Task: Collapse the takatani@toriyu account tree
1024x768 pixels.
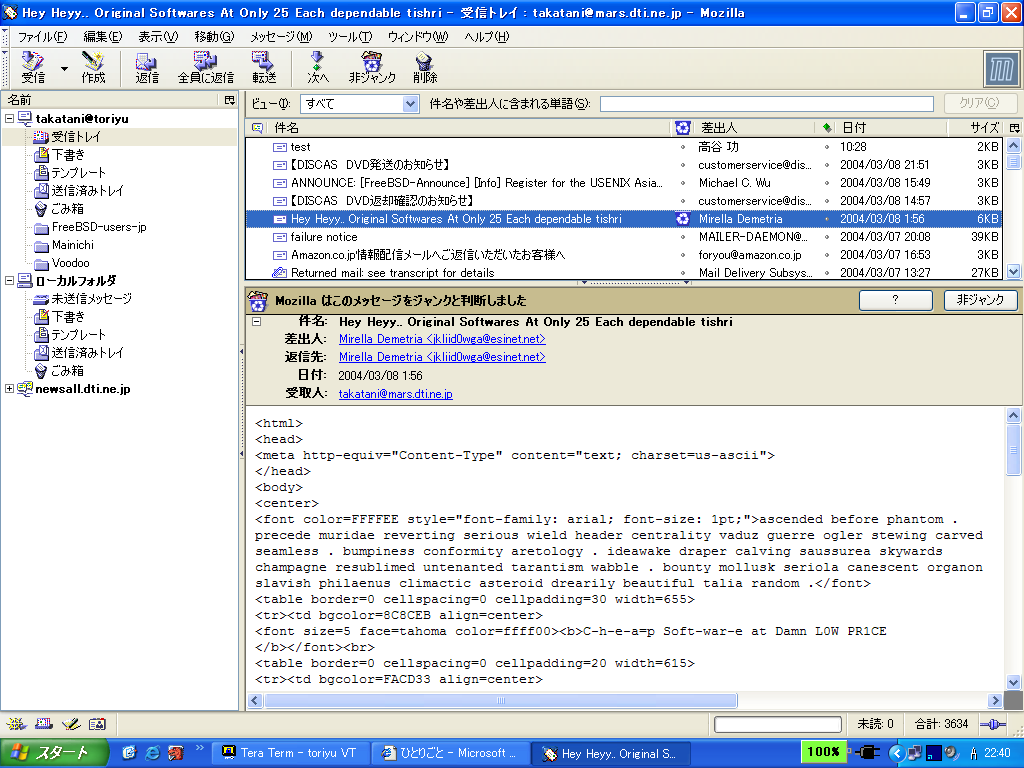Action: (10, 119)
